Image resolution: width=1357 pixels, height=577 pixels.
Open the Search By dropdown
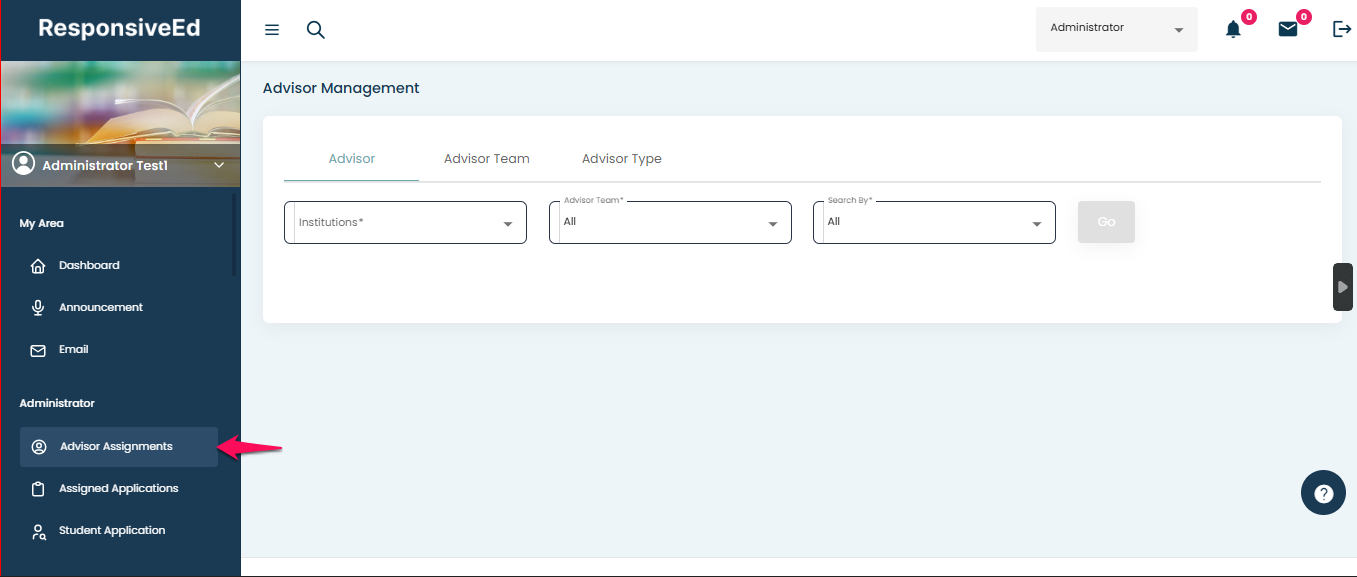click(x=934, y=223)
